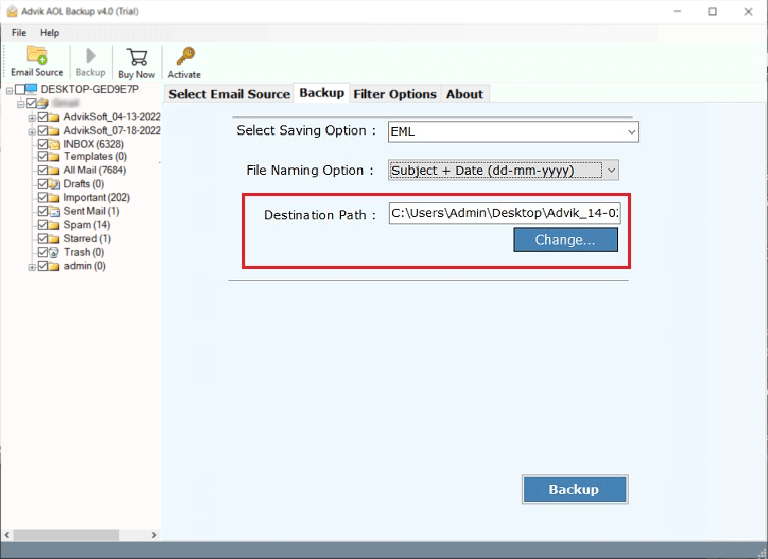Image resolution: width=768 pixels, height=559 pixels.
Task: Uncheck the Starred (1) checkbox
Action: point(43,239)
